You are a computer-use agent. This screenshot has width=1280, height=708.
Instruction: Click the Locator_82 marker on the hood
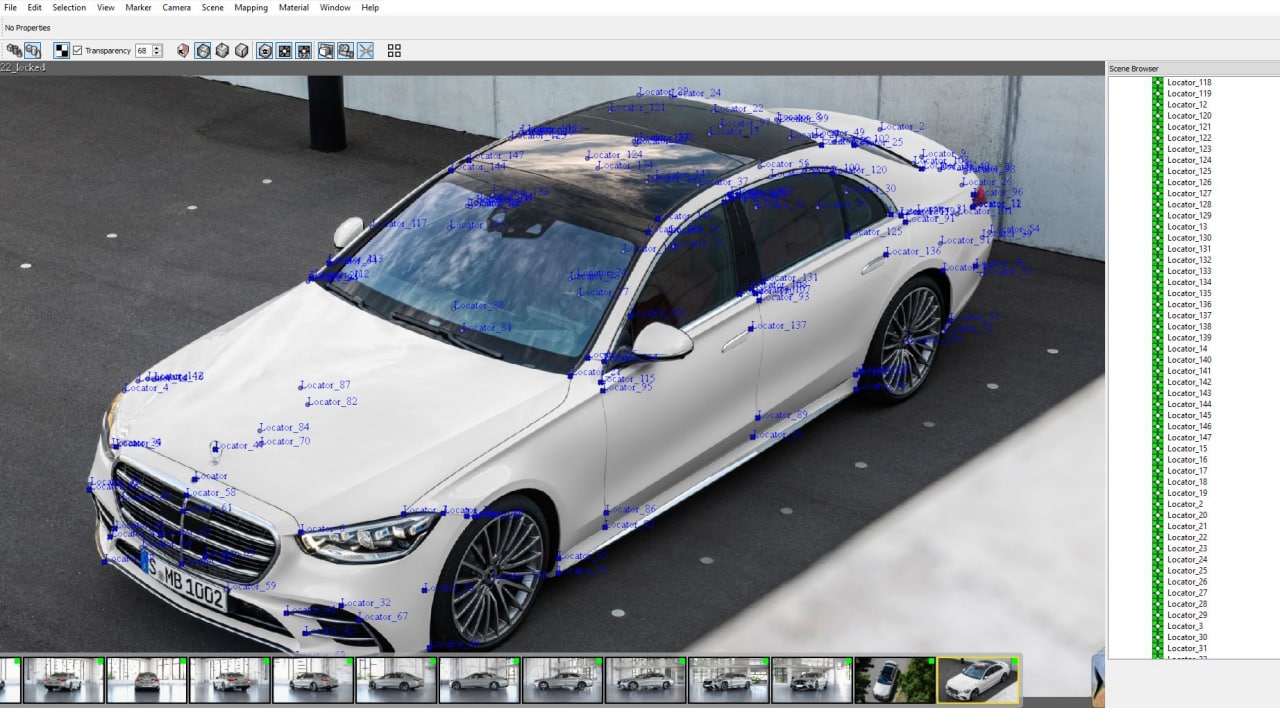point(332,402)
